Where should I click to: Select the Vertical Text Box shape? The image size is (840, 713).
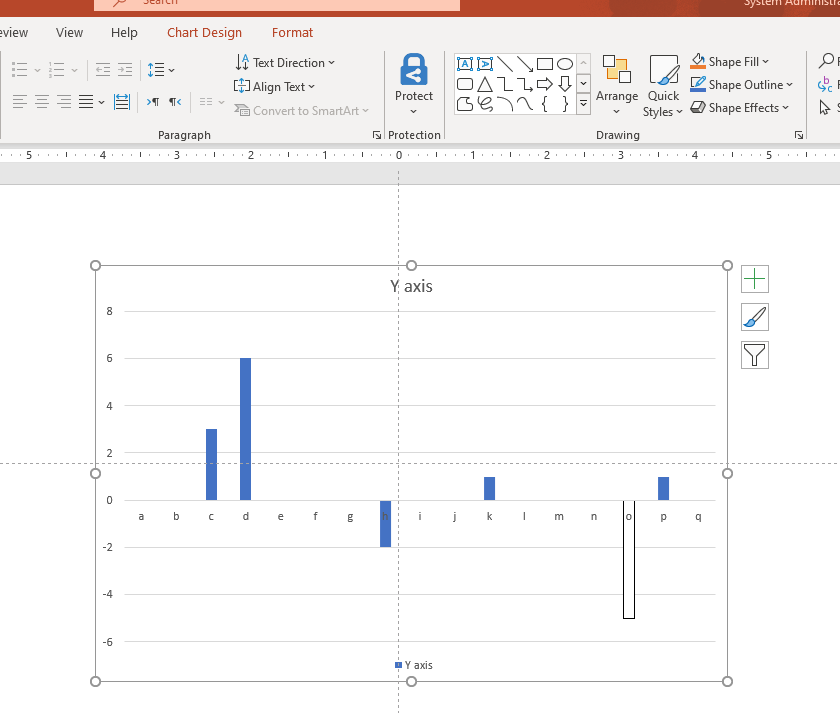coord(485,64)
